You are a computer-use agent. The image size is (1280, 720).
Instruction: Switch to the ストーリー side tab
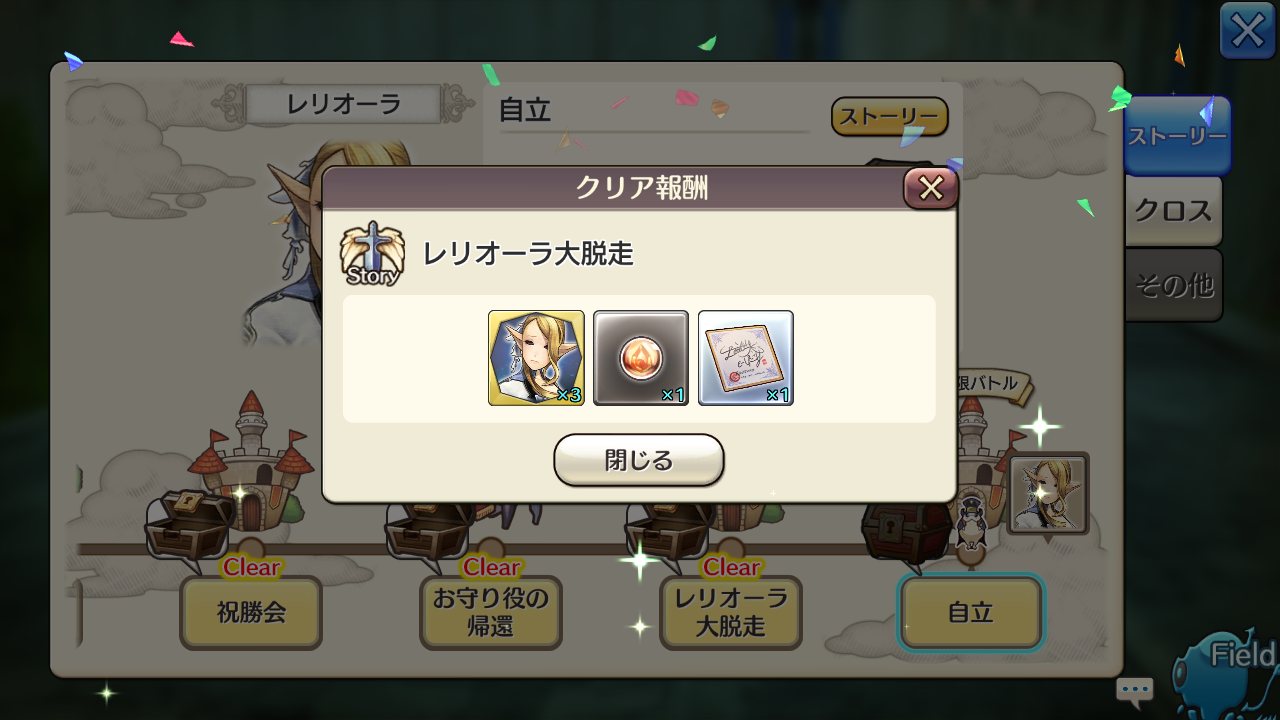(x=1177, y=136)
